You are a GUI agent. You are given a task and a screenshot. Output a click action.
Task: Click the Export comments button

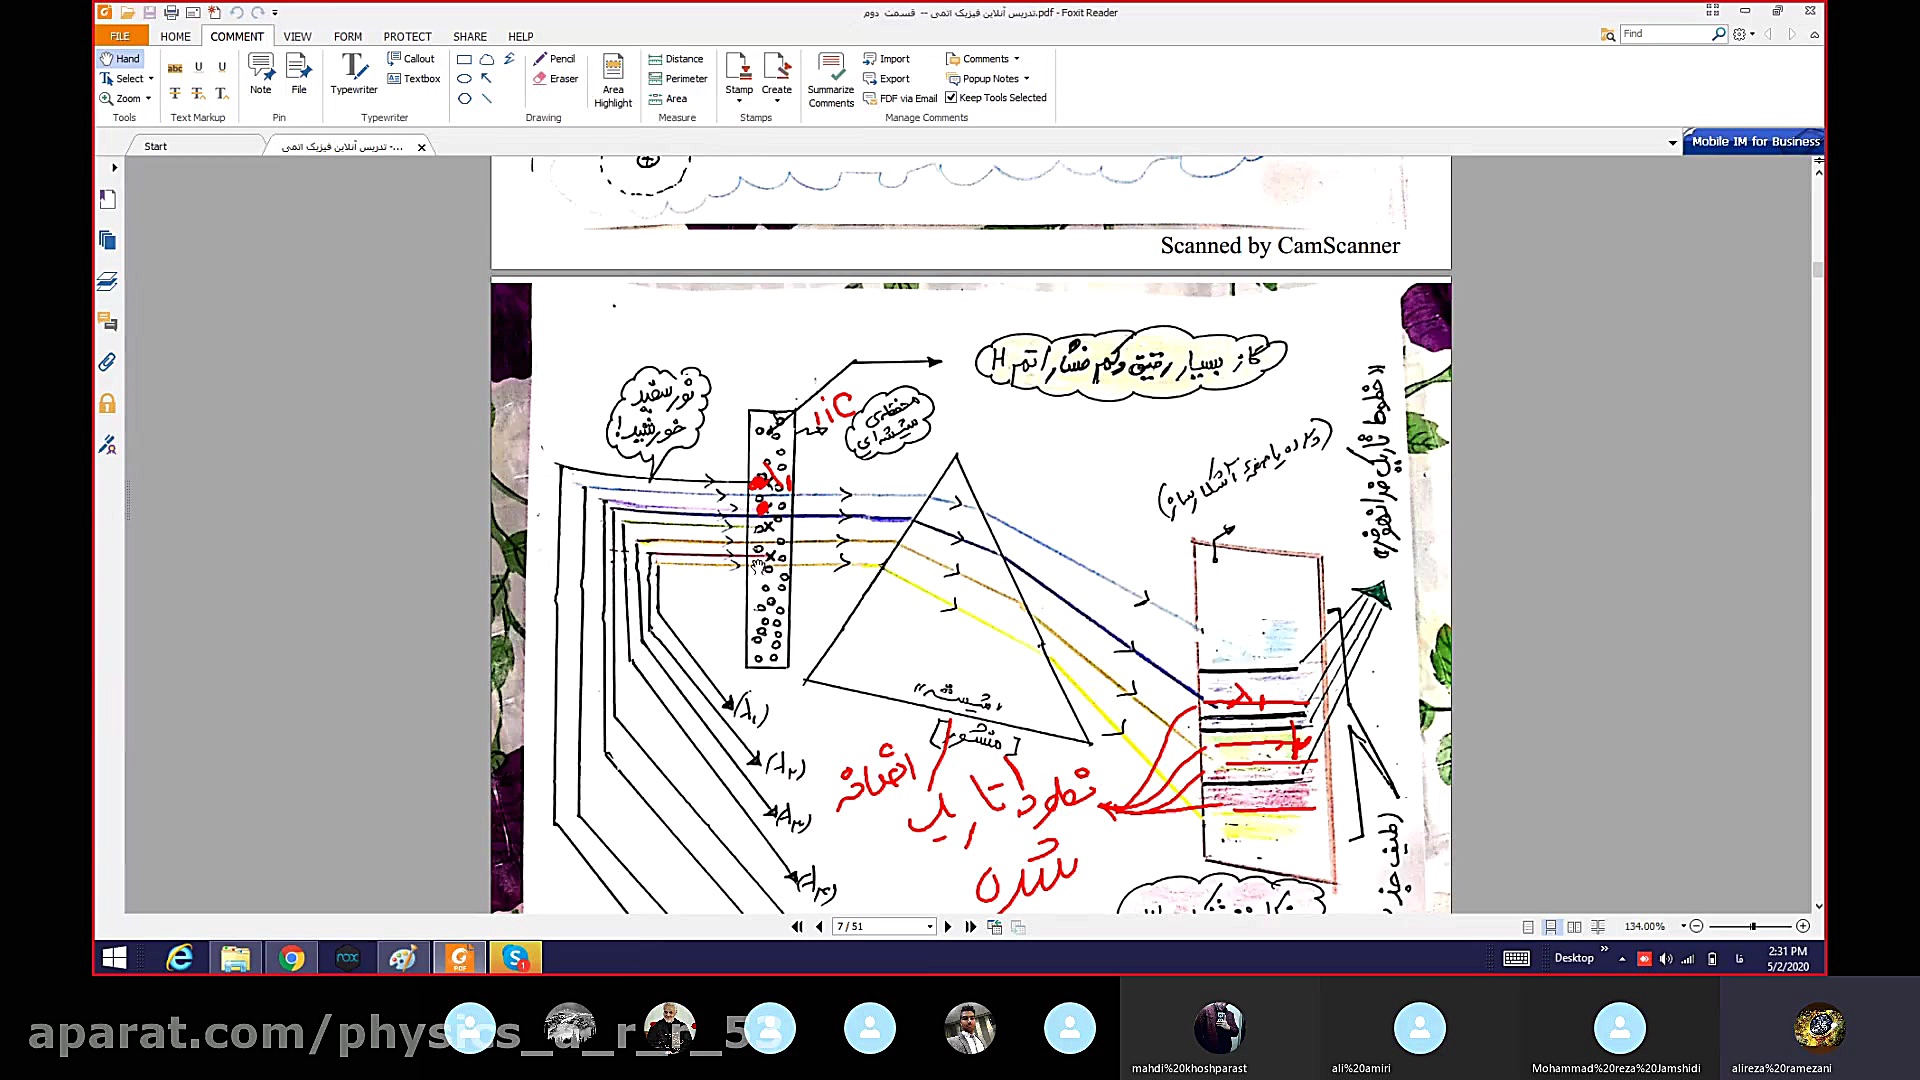(x=887, y=79)
